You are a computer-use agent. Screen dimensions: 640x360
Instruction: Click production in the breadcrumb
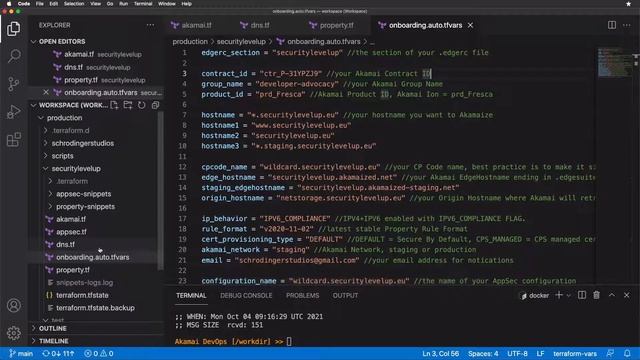[x=190, y=42]
